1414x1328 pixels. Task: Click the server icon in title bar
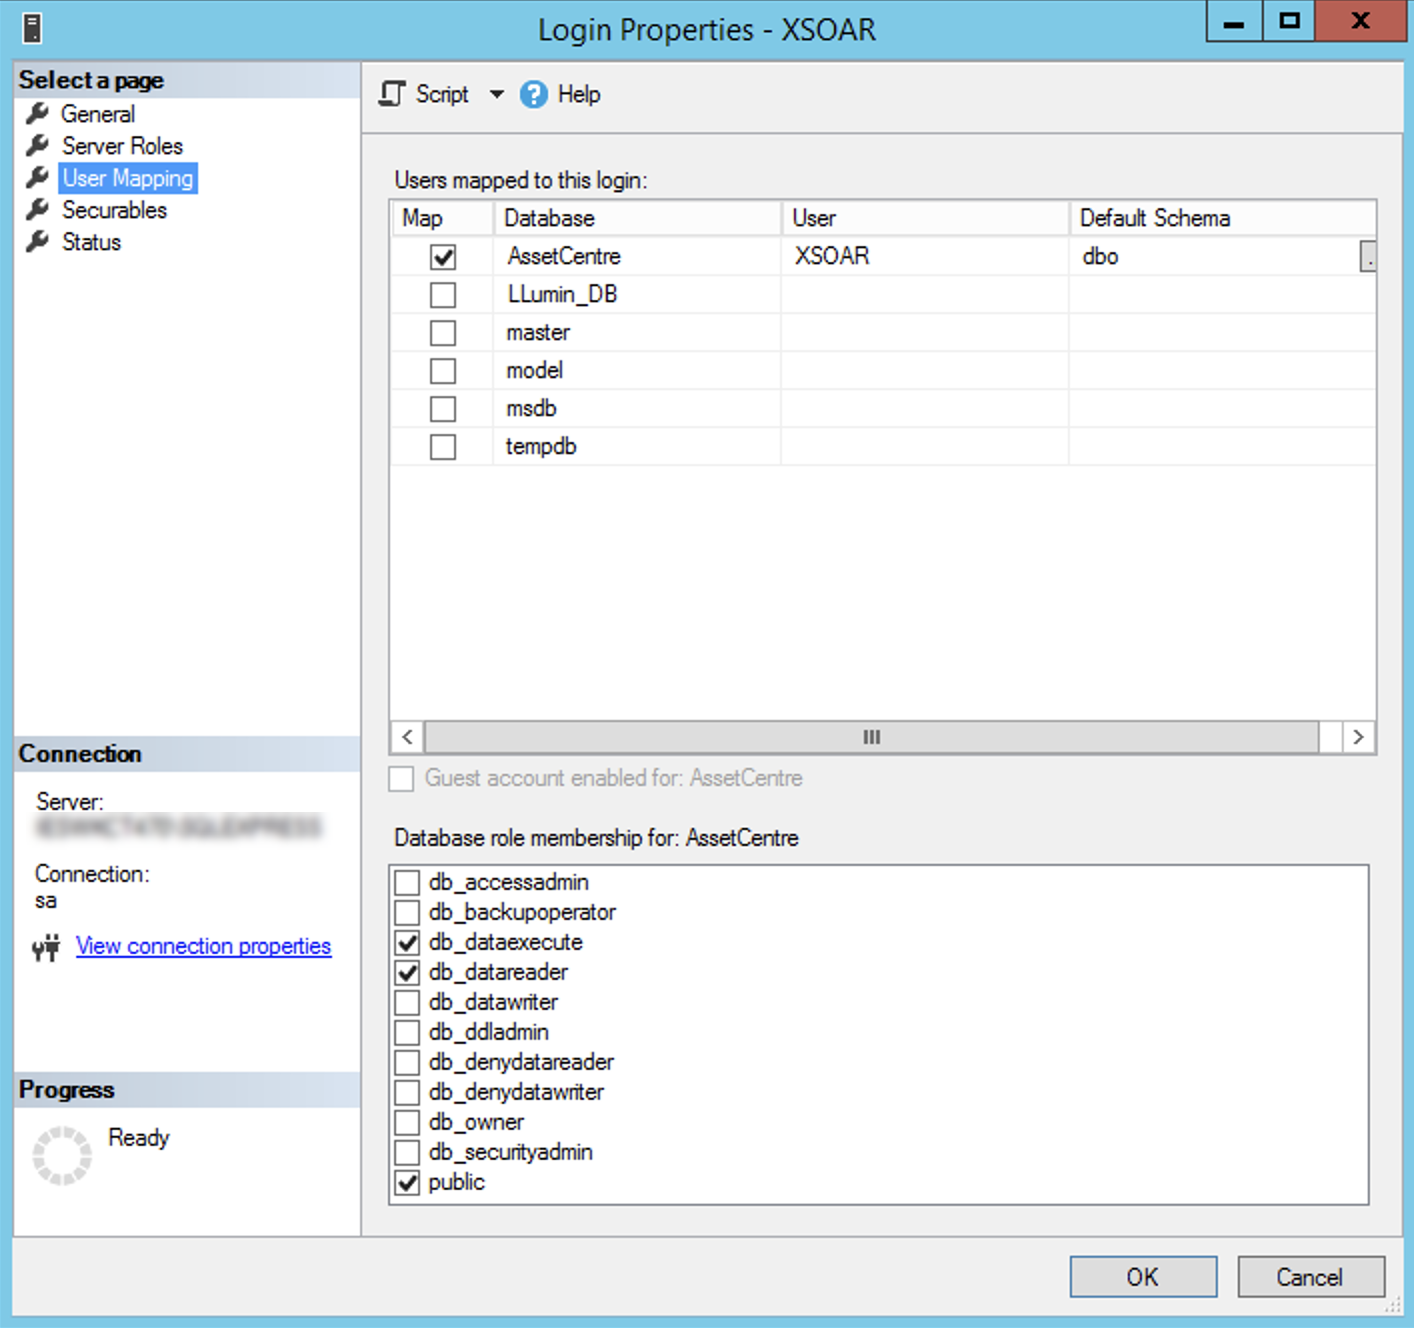32,28
